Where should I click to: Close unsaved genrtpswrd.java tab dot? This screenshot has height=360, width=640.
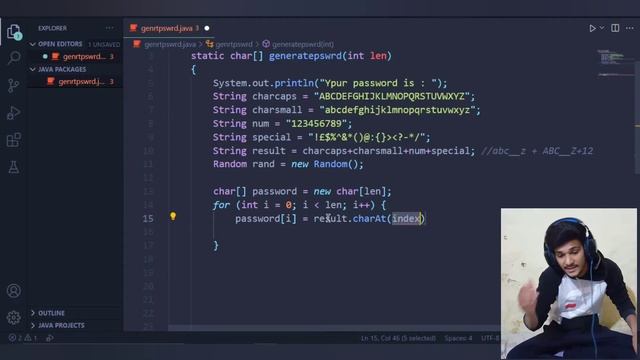(207, 28)
